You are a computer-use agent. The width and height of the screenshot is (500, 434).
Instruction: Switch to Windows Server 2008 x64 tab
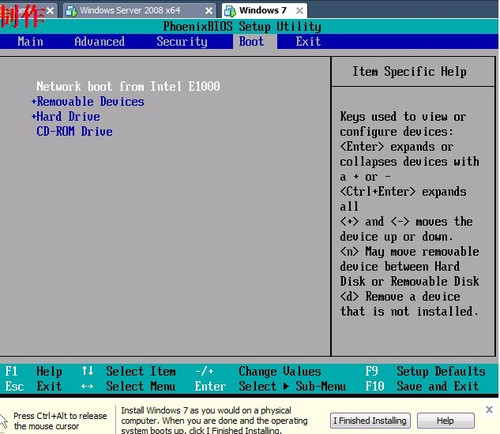click(x=130, y=10)
